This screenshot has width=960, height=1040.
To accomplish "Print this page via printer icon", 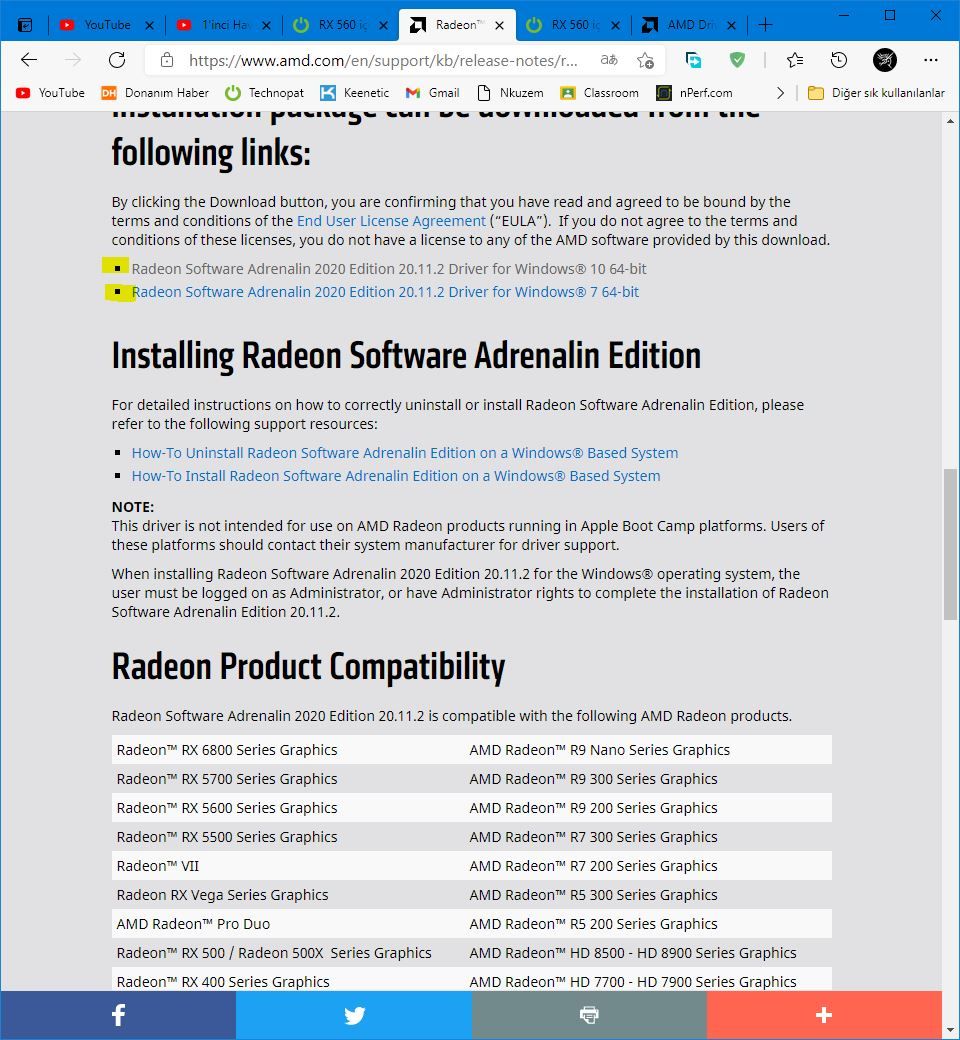I will 589,1015.
